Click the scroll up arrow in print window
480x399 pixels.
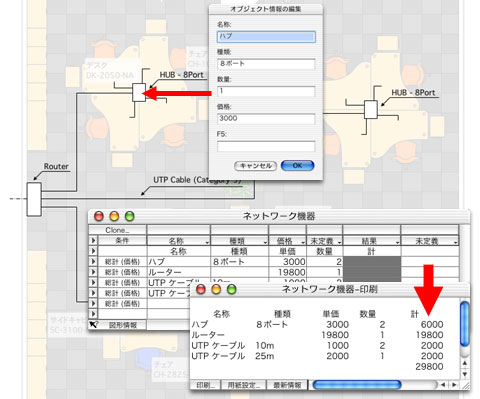465,363
